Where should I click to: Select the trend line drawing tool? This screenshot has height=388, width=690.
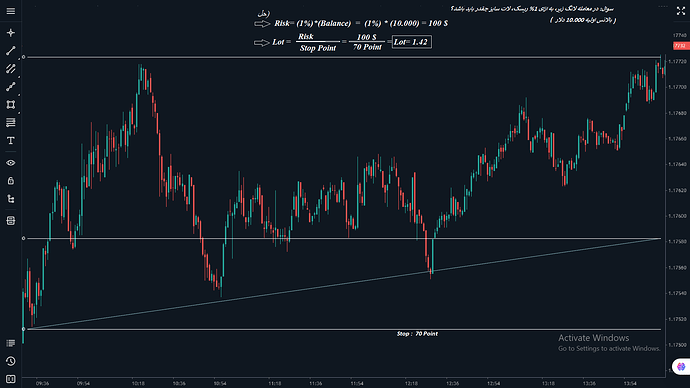point(11,51)
